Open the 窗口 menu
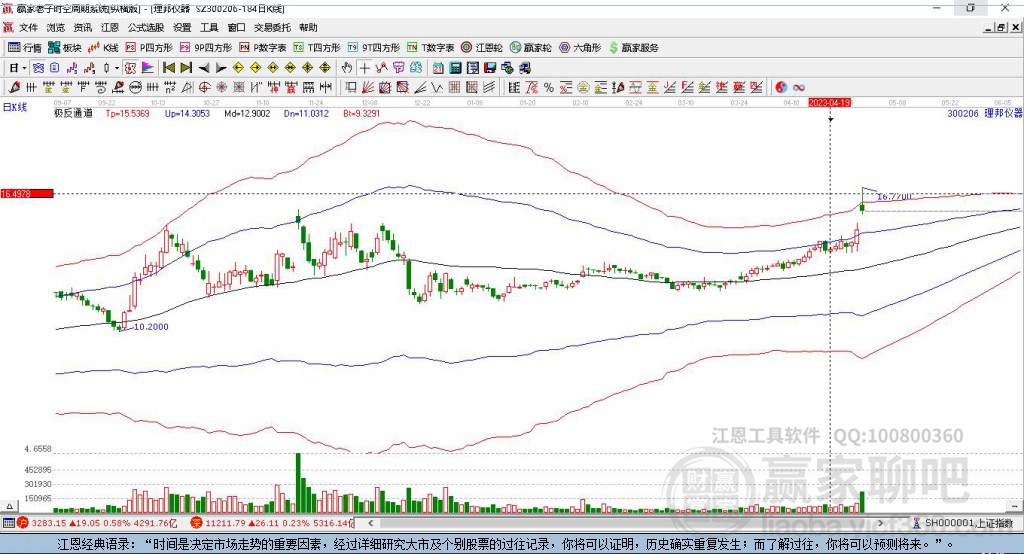The height and width of the screenshot is (554, 1024). 236,27
